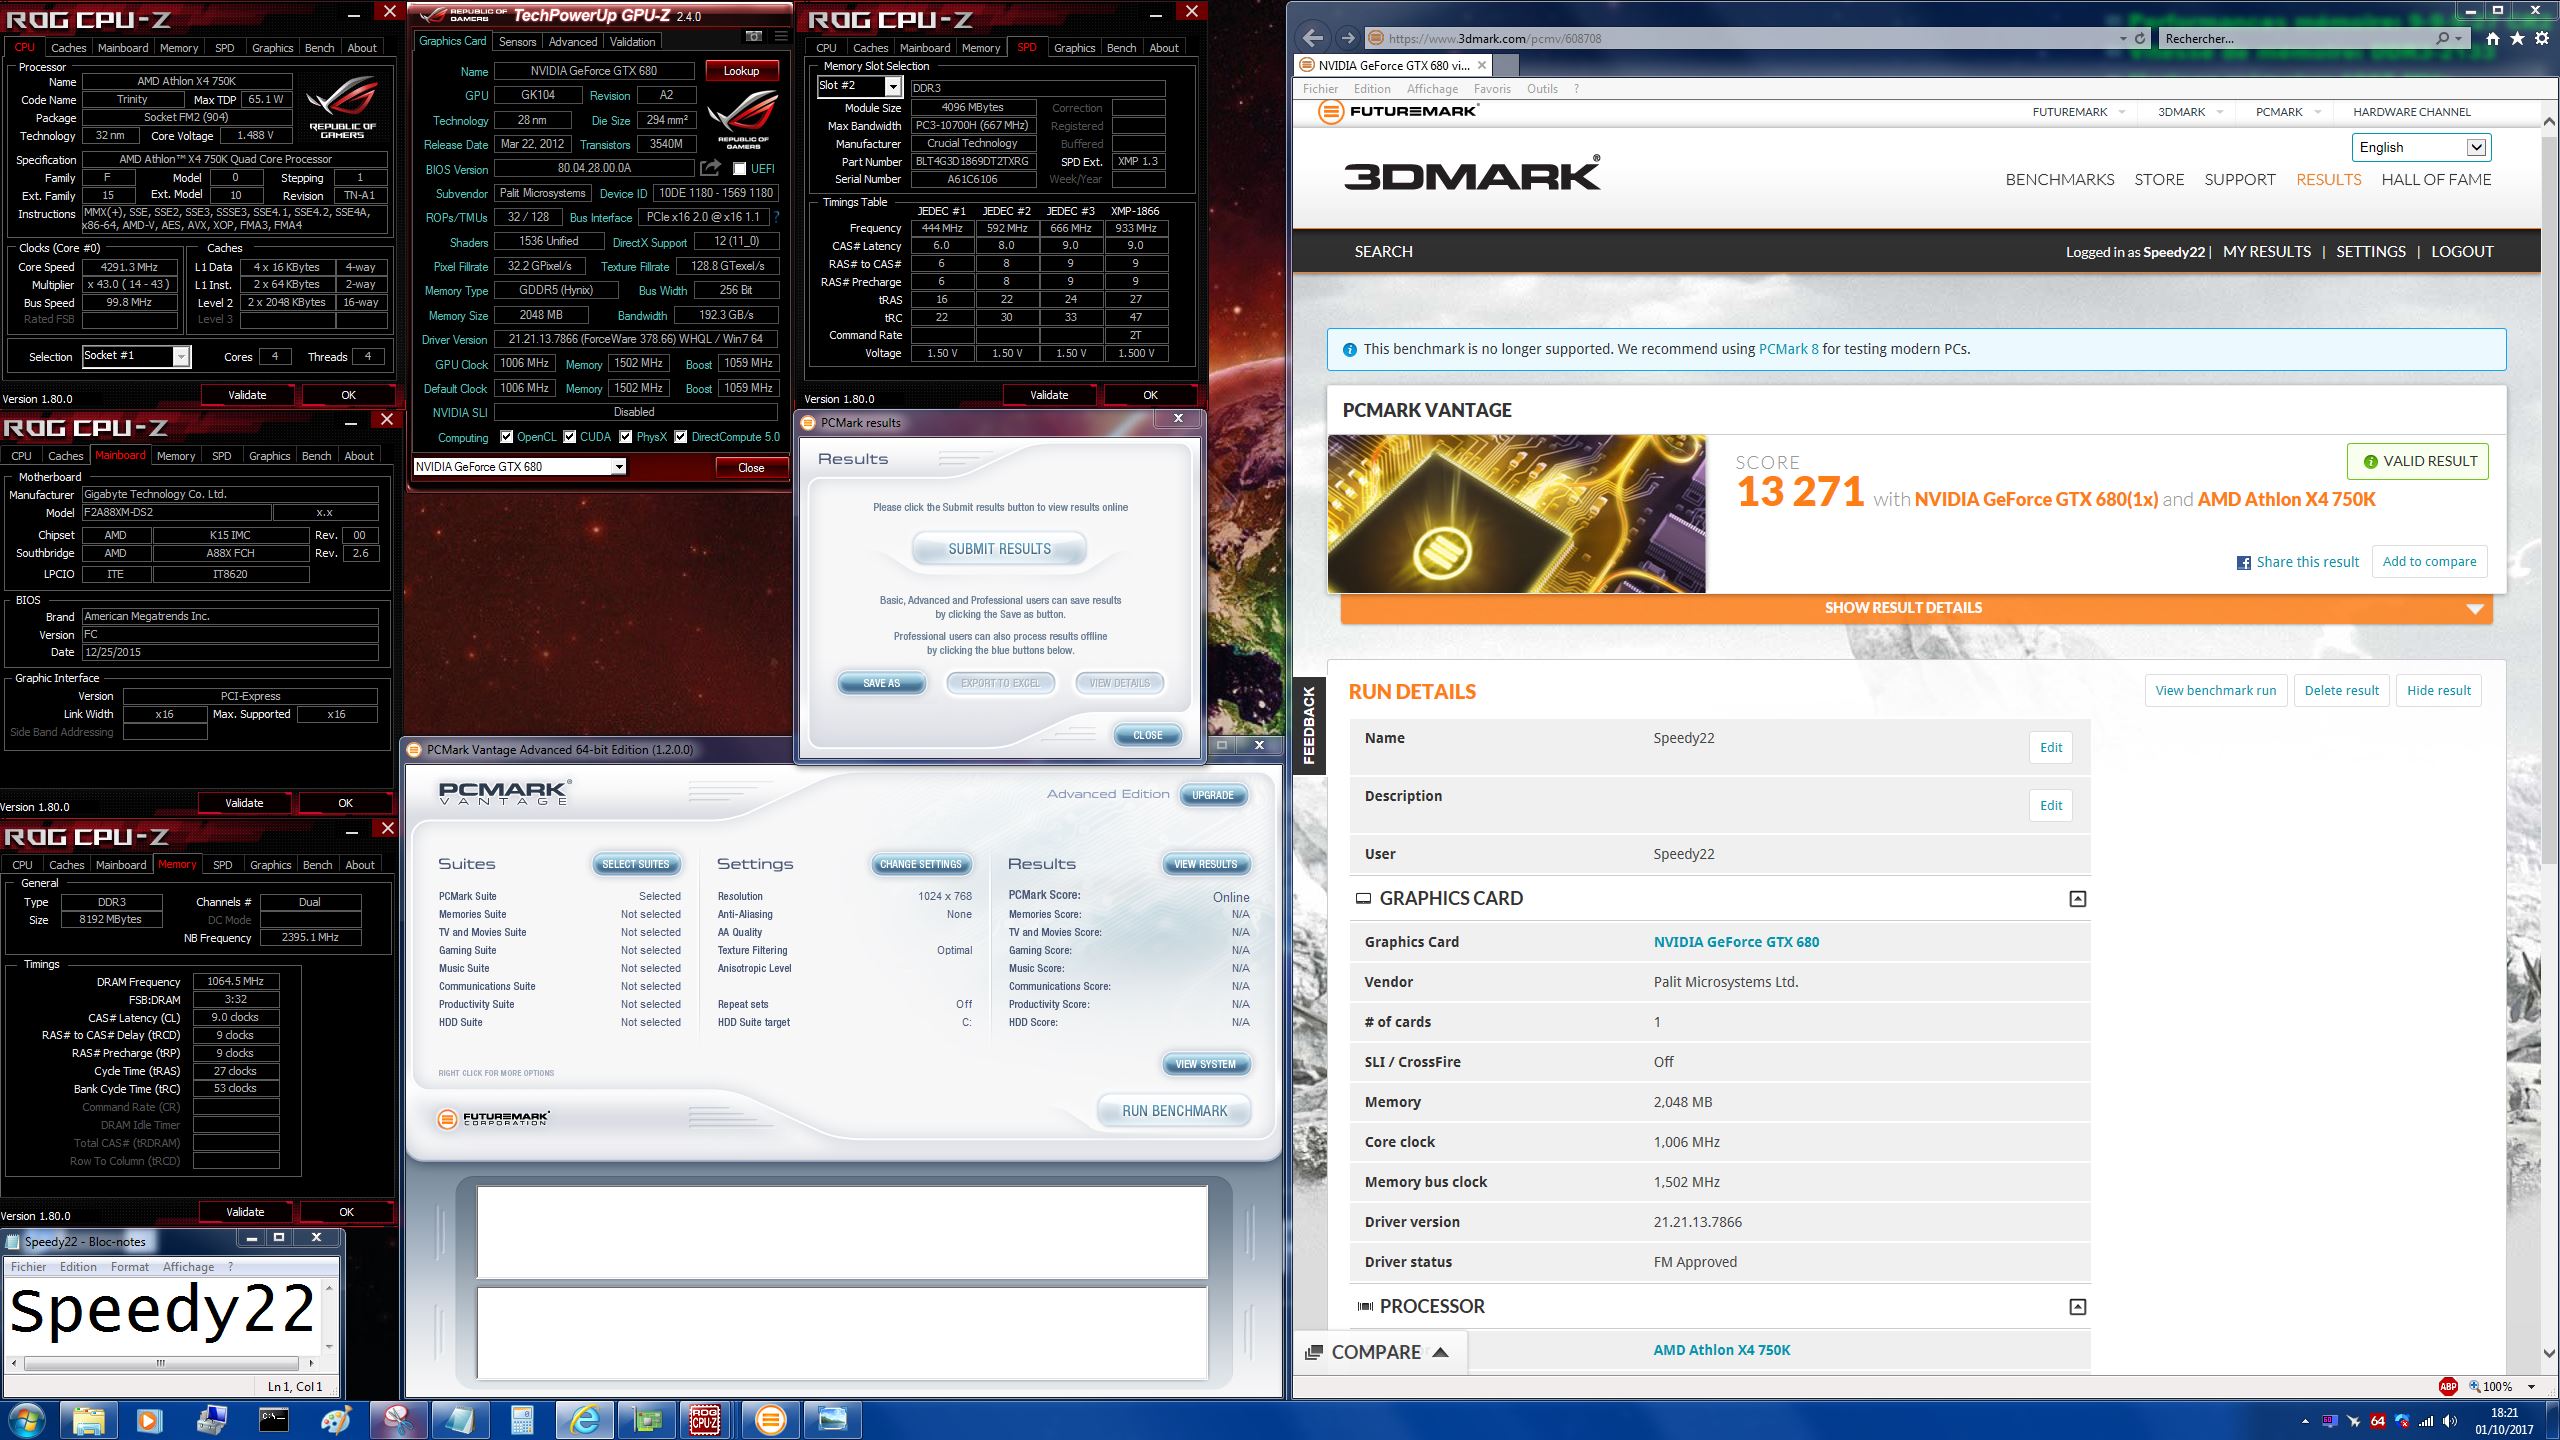Screen dimensions: 2560x1440
Task: Click the search magnifier in Rechercher box
Action: 2443,38
